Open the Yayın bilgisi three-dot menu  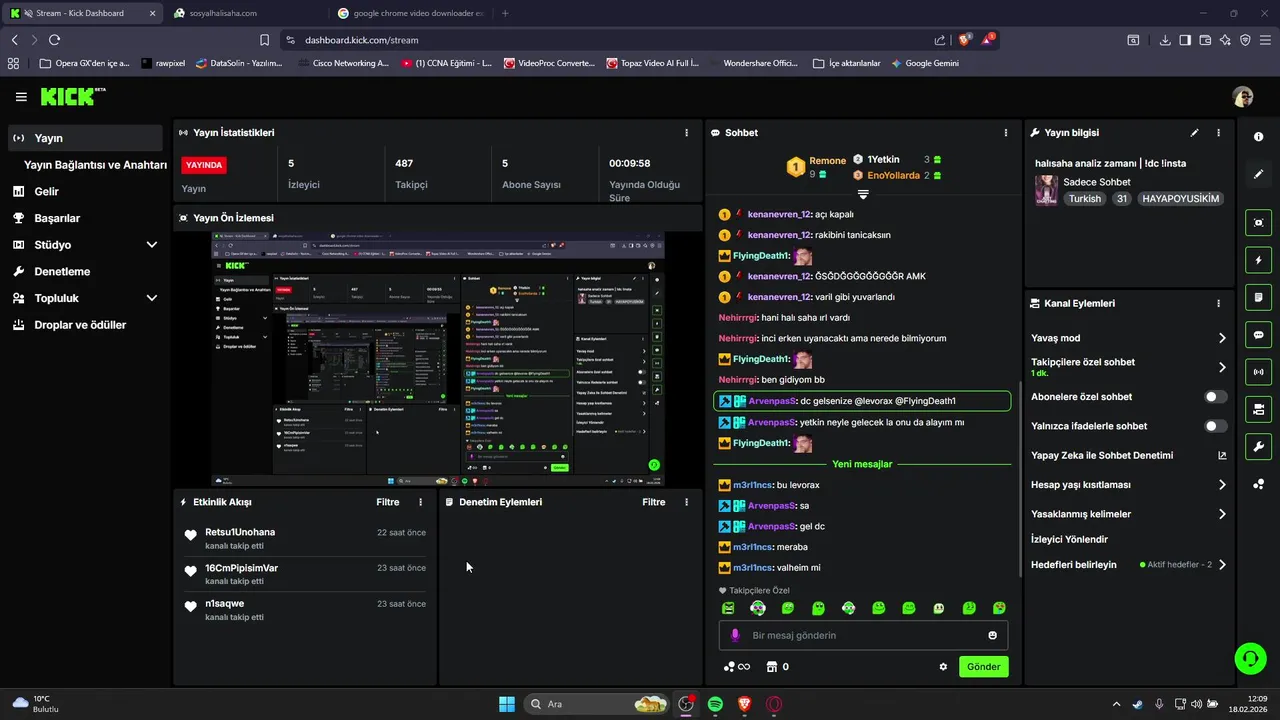[x=1218, y=132]
